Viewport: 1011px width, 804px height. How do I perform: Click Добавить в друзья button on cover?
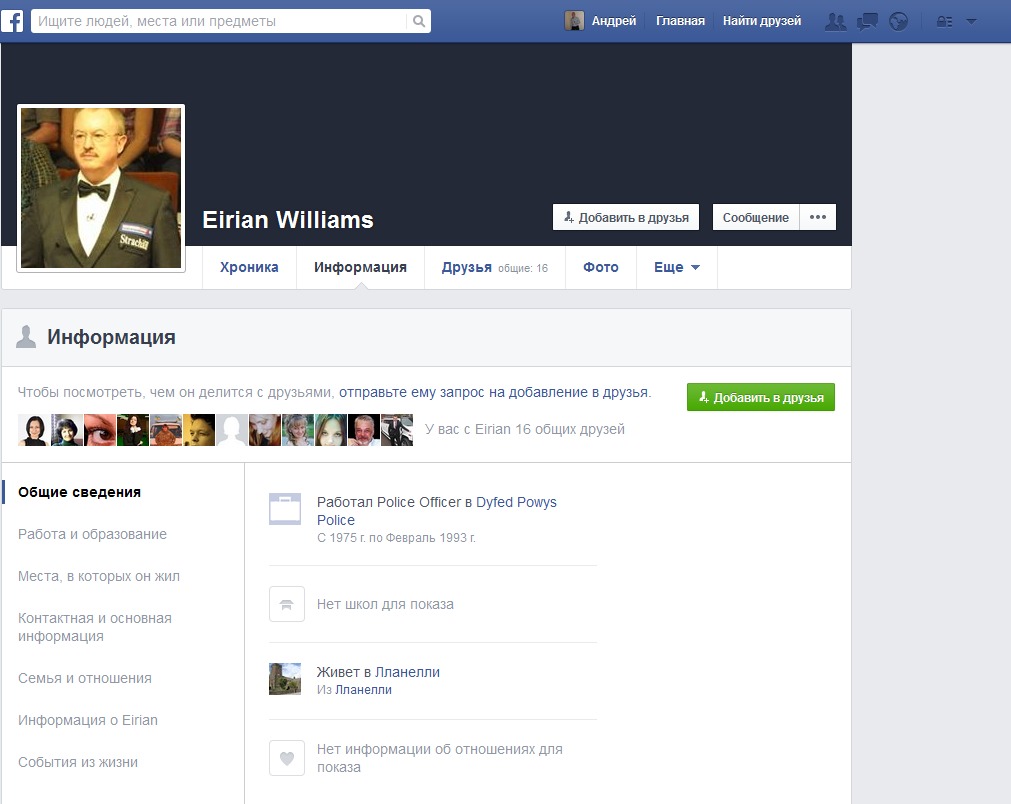(x=626, y=217)
